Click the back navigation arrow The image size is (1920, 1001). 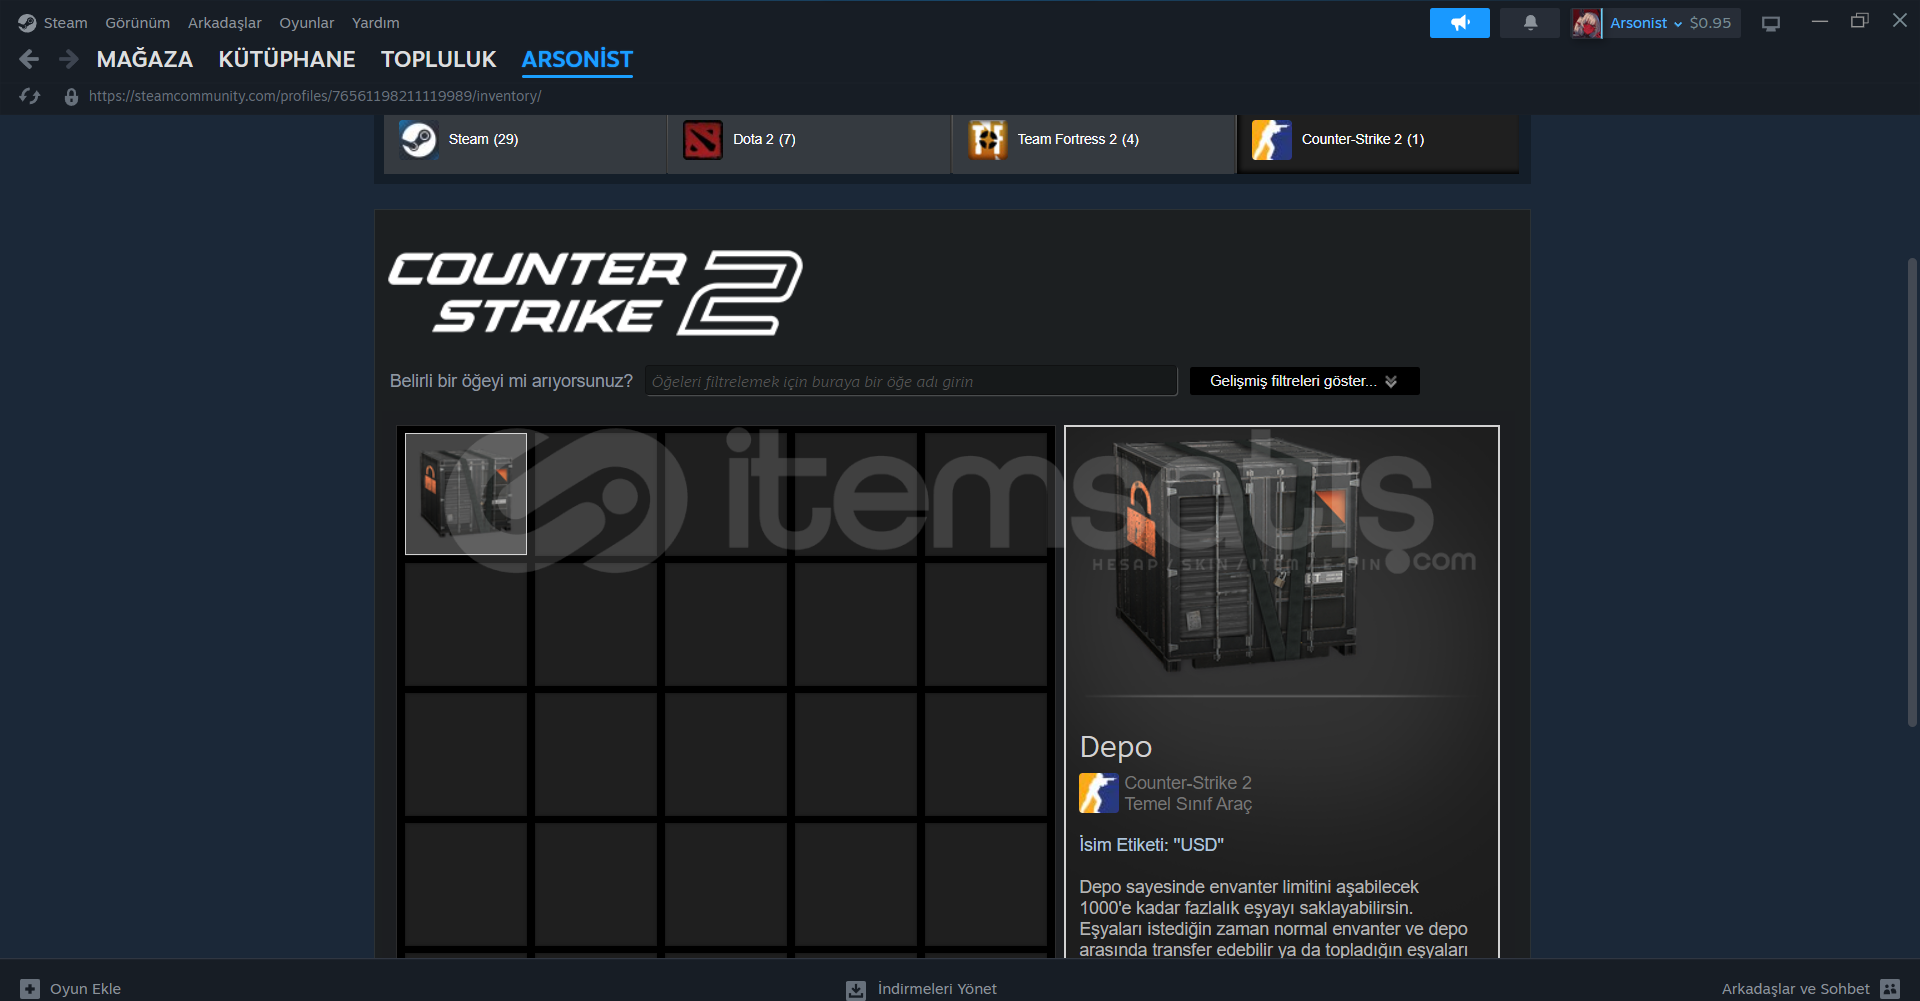click(29, 59)
